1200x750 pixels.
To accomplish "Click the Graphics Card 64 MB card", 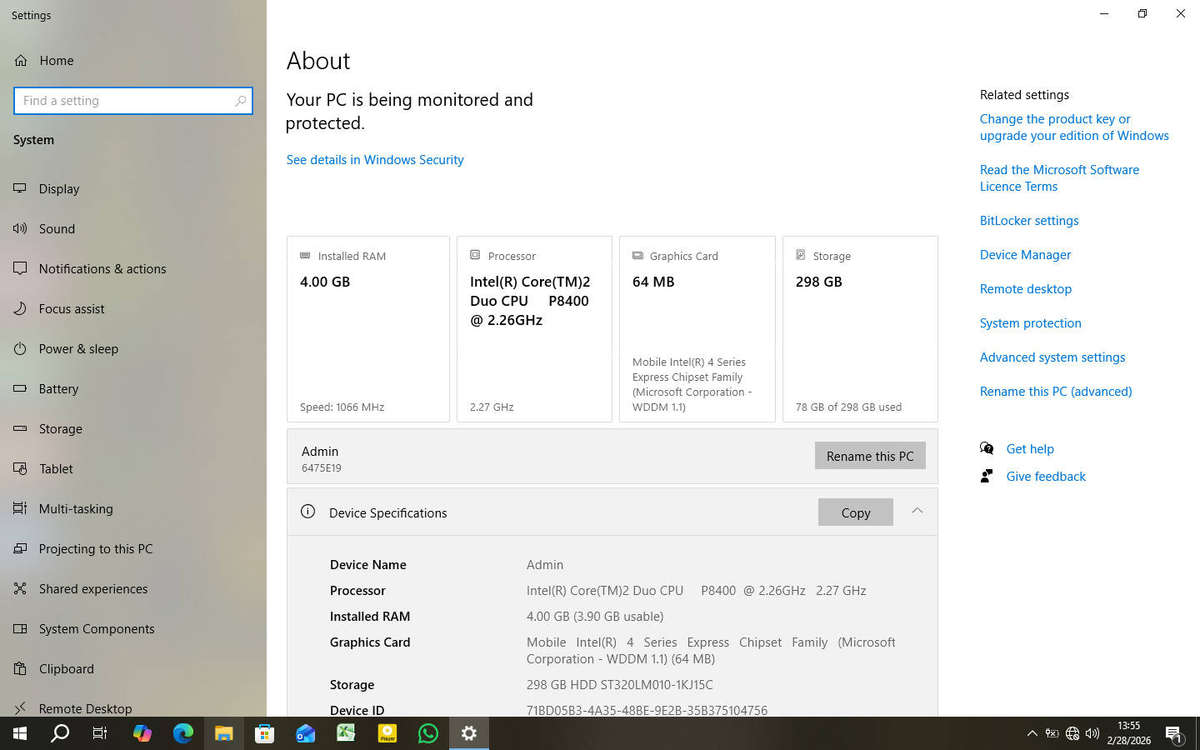I will coord(697,329).
